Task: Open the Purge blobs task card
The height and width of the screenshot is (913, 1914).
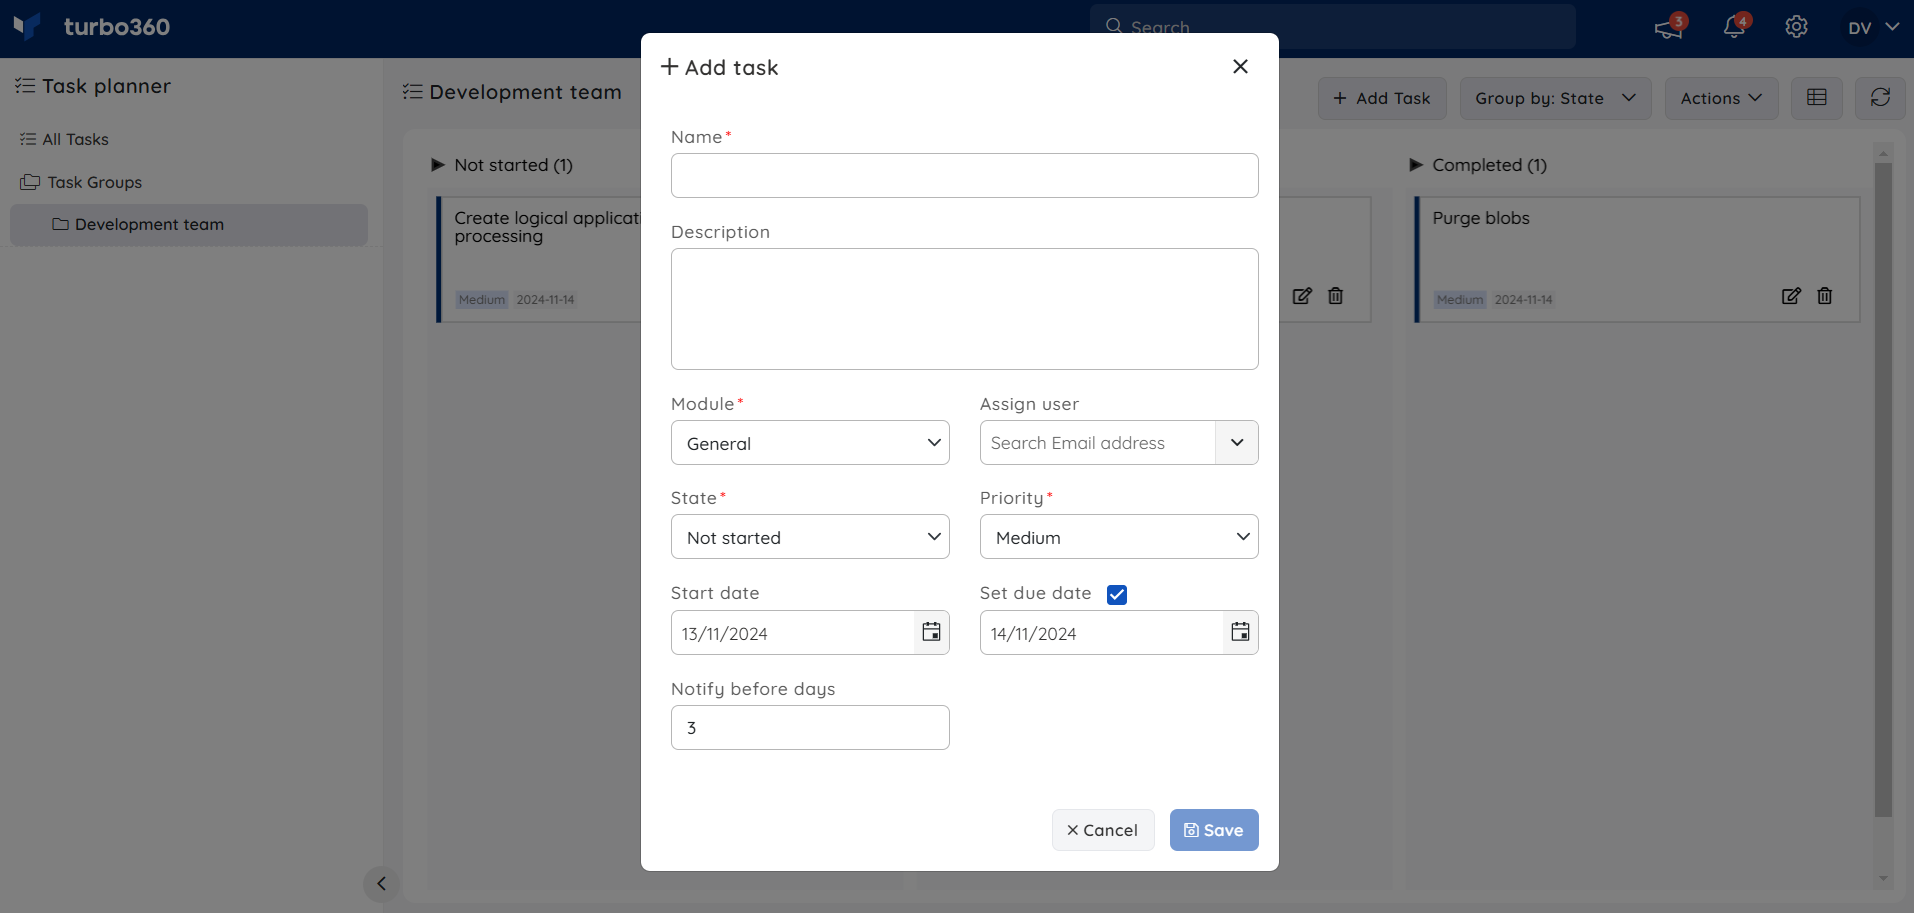Action: click(x=1638, y=259)
